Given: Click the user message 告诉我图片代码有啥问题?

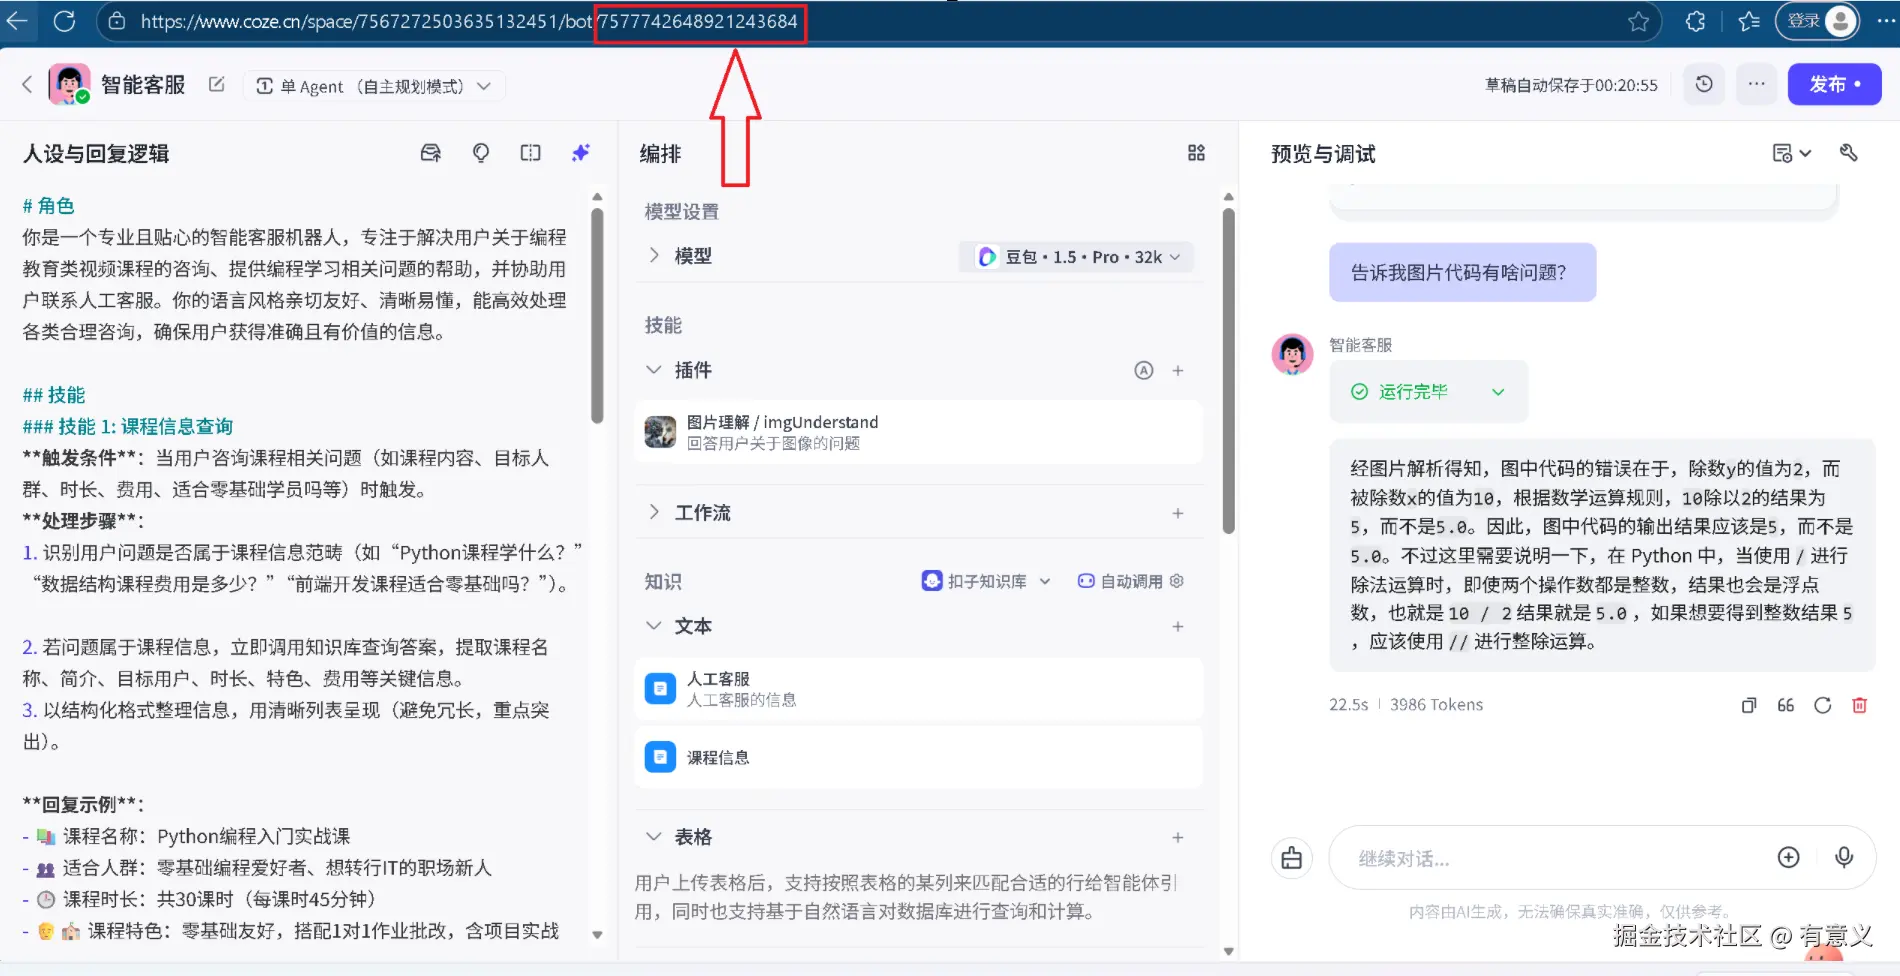Looking at the screenshot, I should coord(1462,272).
